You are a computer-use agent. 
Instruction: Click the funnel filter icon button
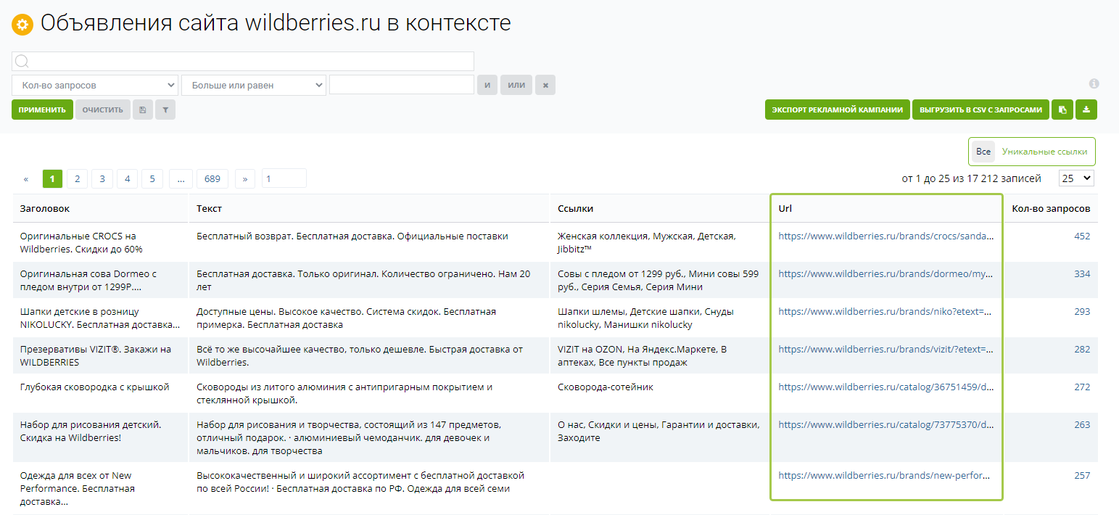[165, 110]
